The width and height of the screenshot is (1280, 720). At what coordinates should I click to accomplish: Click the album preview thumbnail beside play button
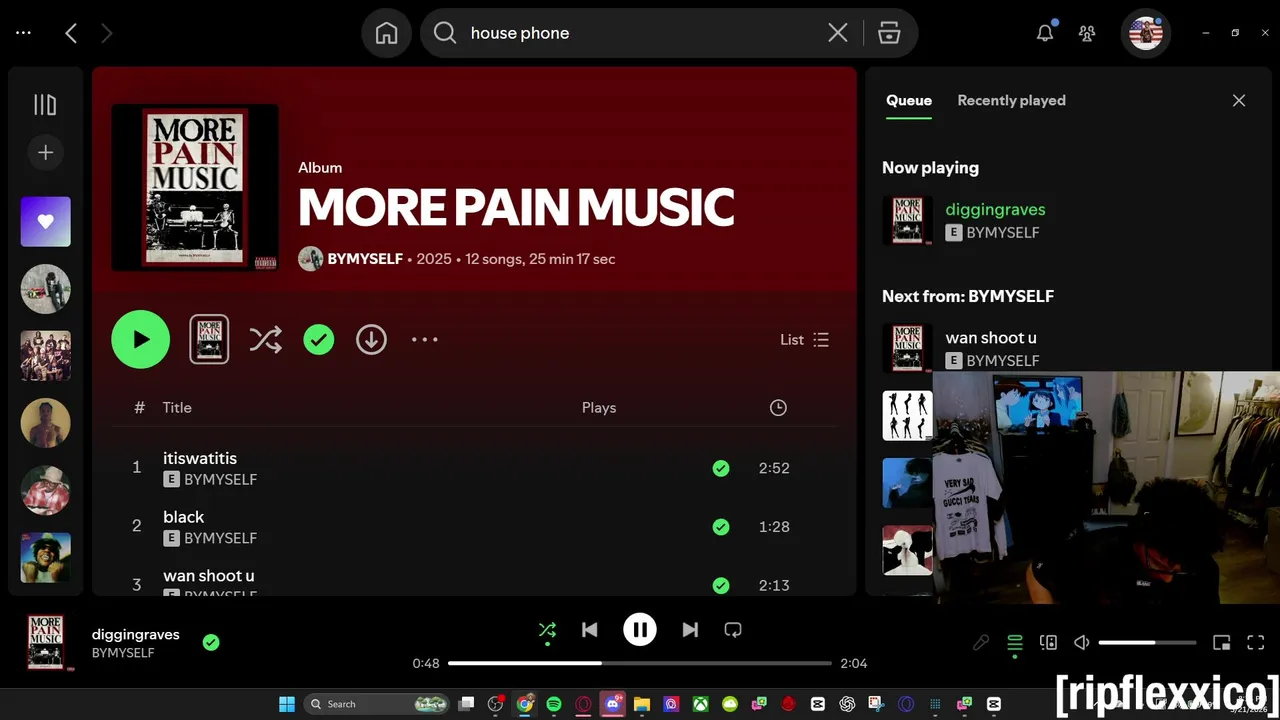(209, 339)
